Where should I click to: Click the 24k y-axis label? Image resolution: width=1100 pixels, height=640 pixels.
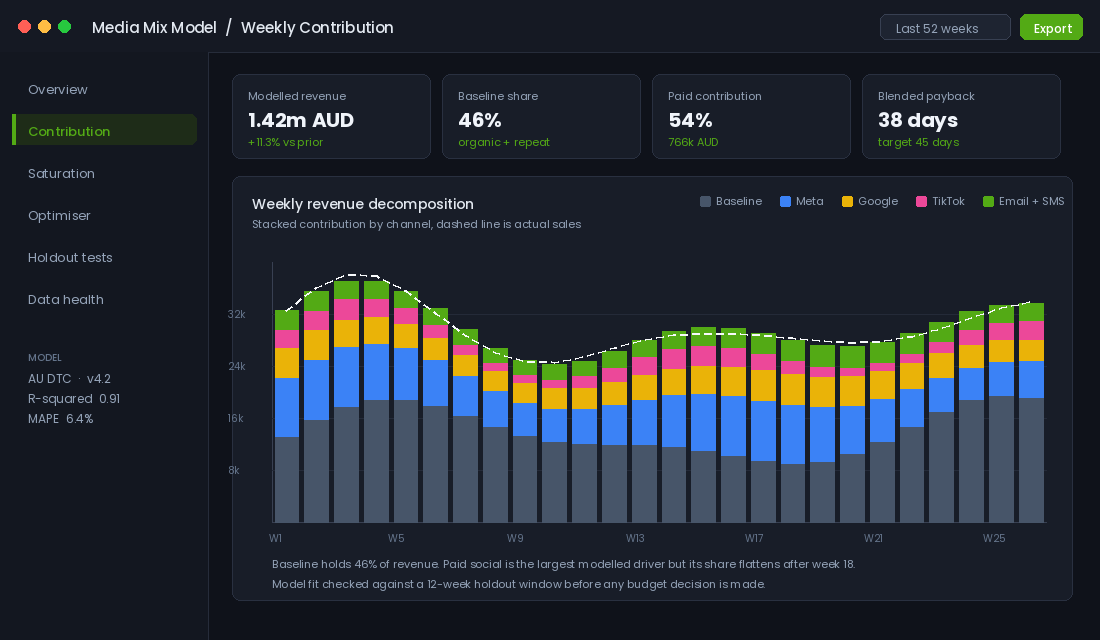[236, 366]
